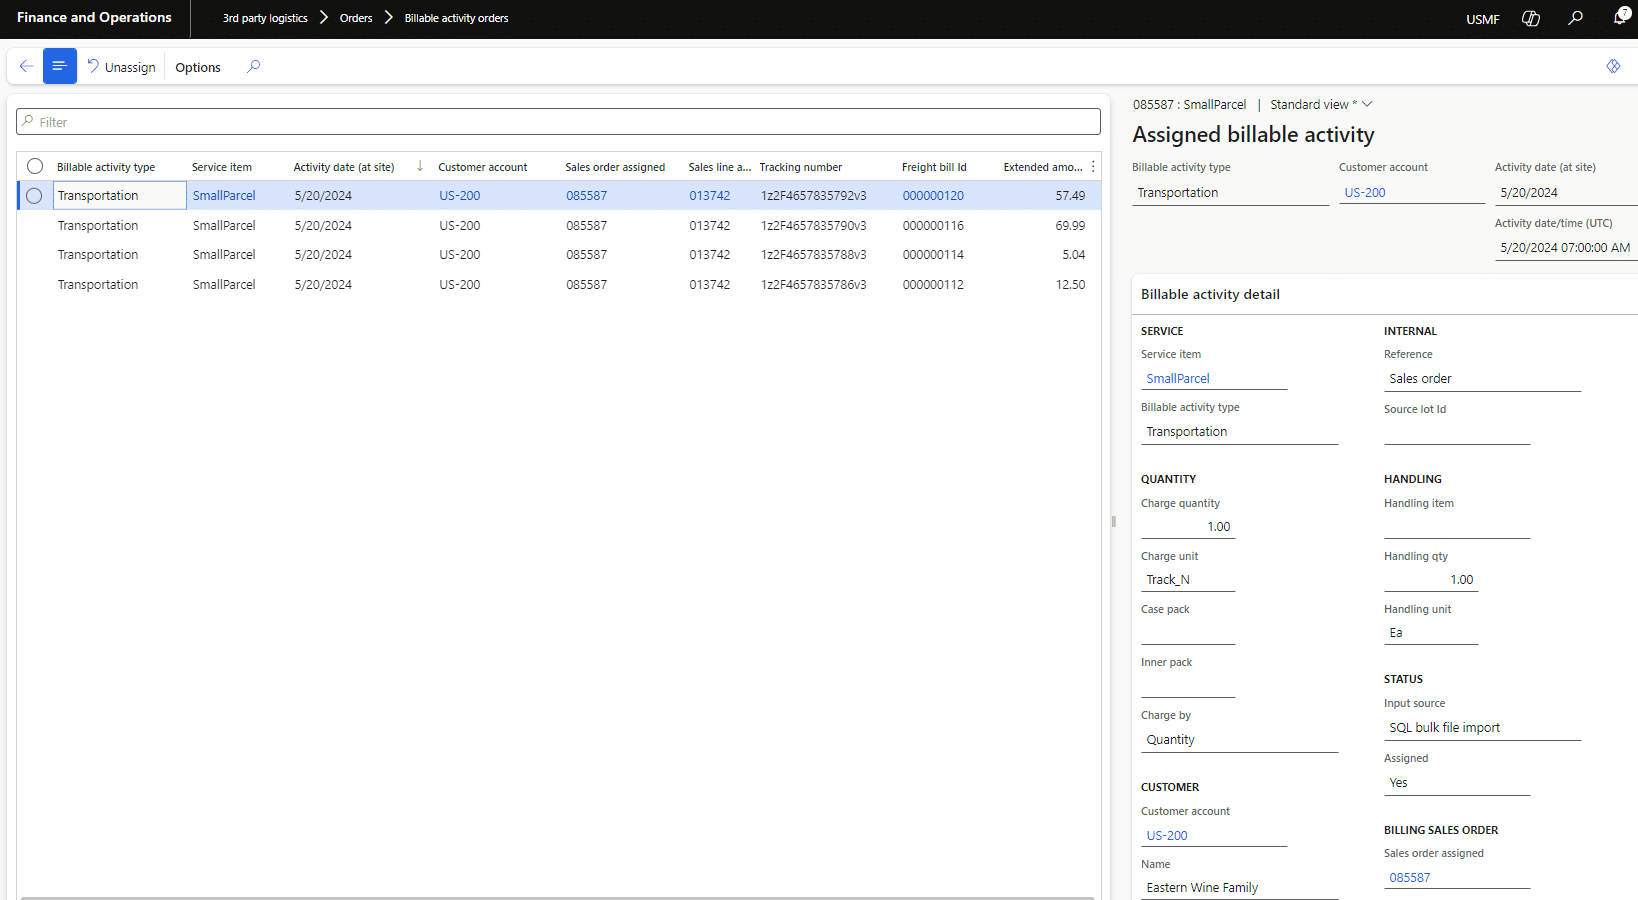1638x900 pixels.
Task: Open 3rd party logistics breadcrumb
Action: [x=265, y=18]
